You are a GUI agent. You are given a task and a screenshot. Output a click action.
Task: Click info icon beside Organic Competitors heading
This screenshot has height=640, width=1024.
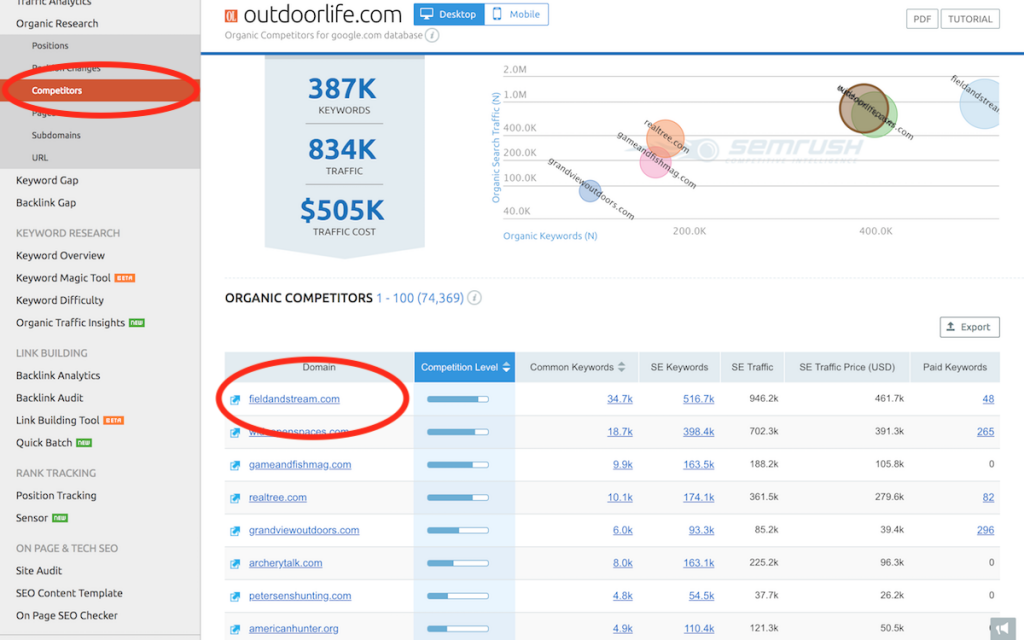[x=475, y=298]
